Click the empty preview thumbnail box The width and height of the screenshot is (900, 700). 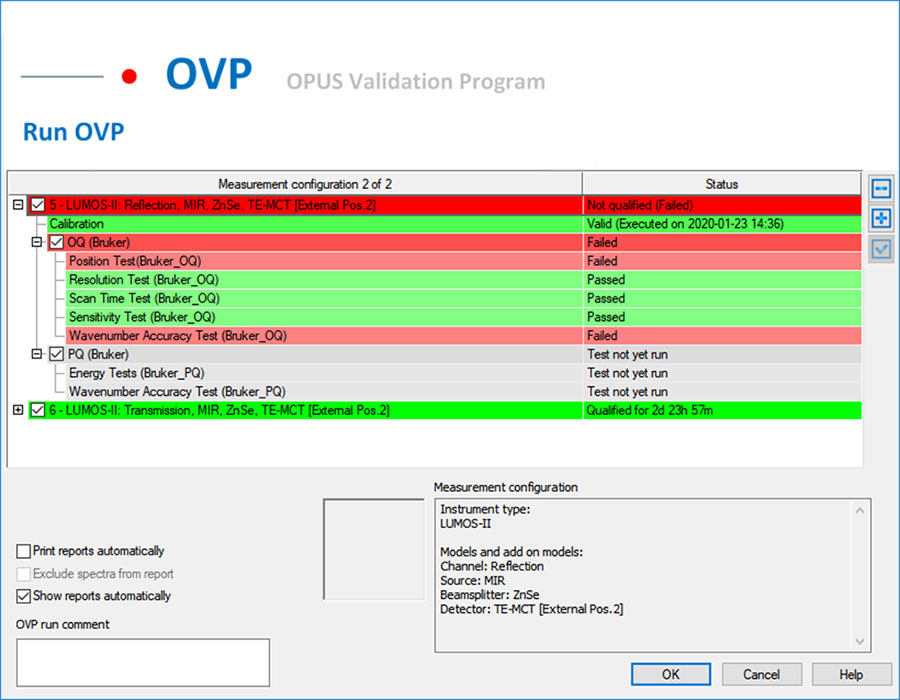pos(374,549)
